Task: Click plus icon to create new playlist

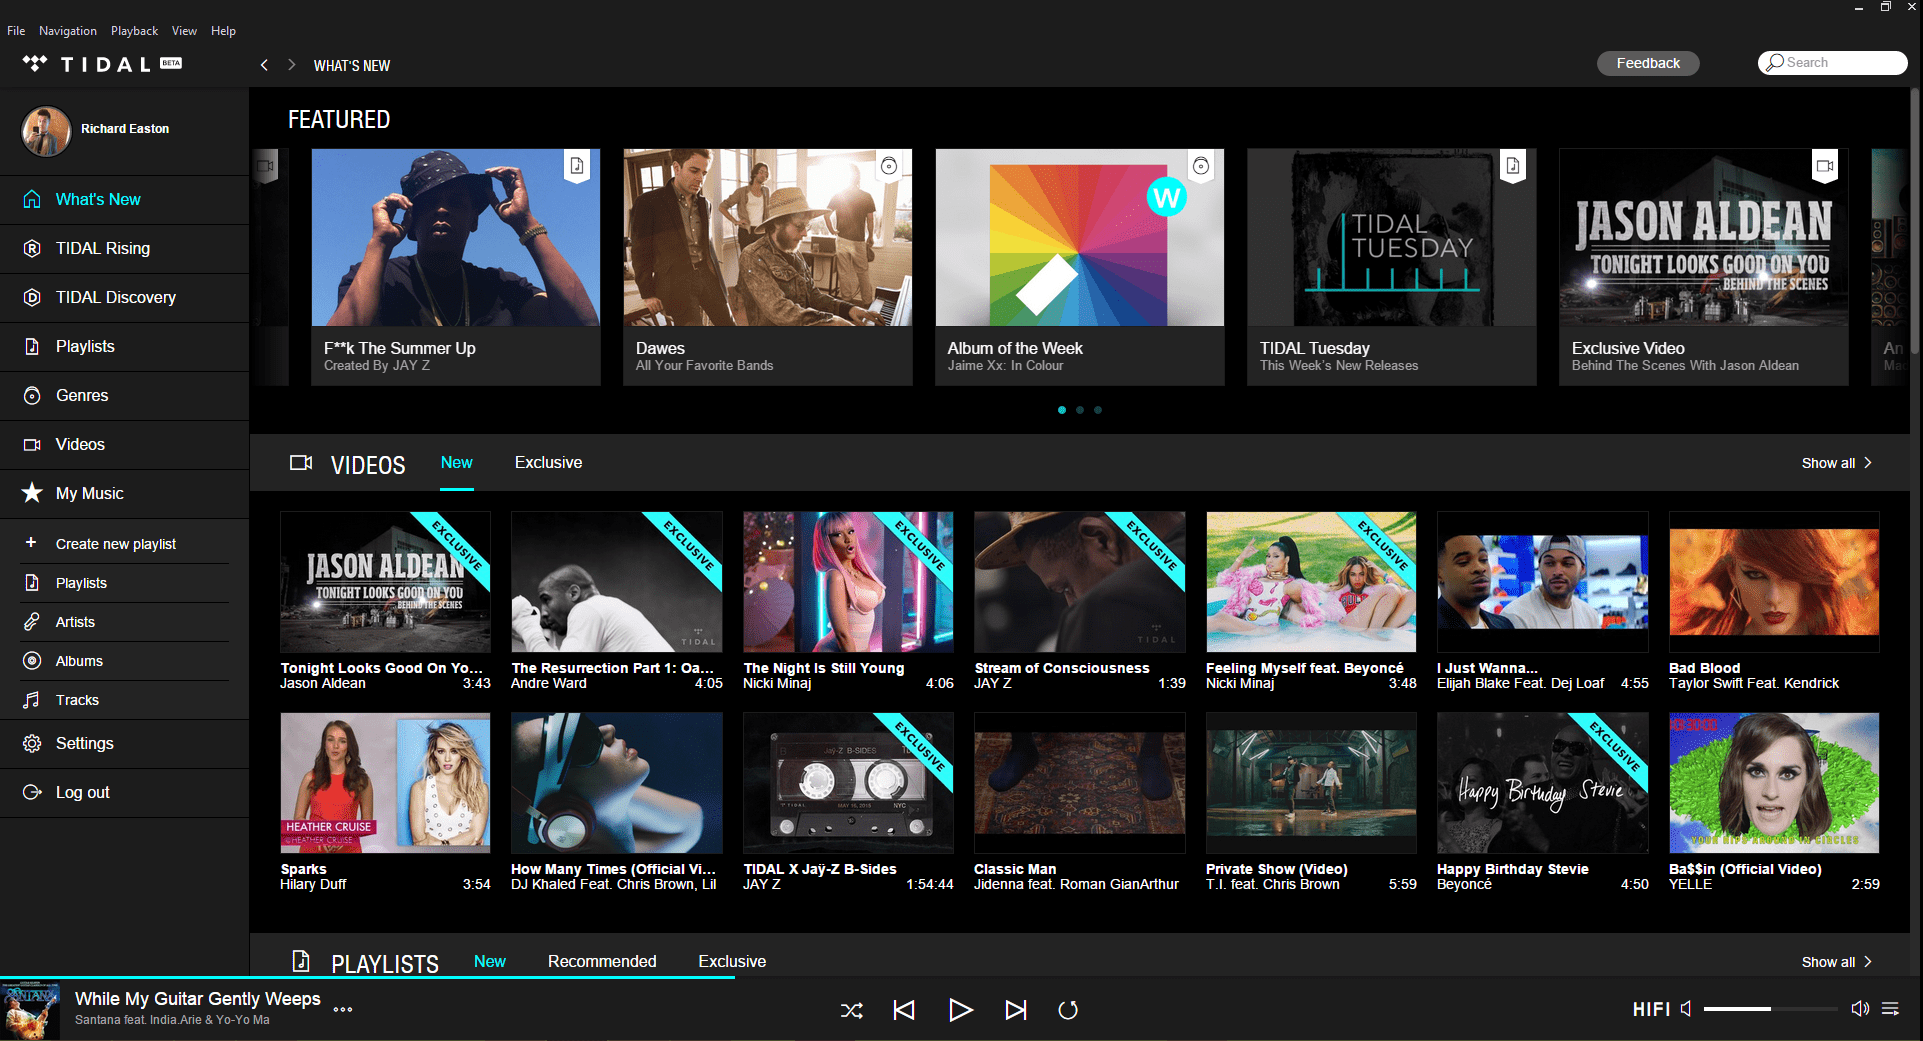Action: (x=31, y=542)
